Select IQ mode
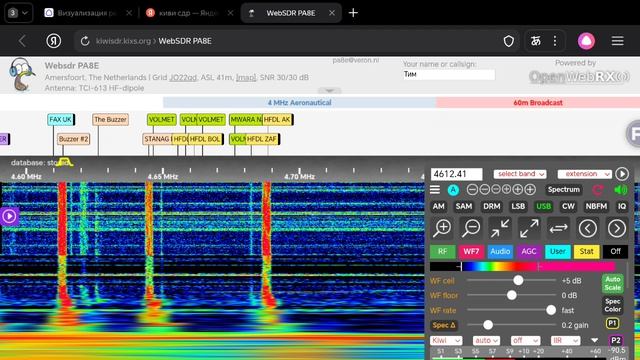 [622, 207]
